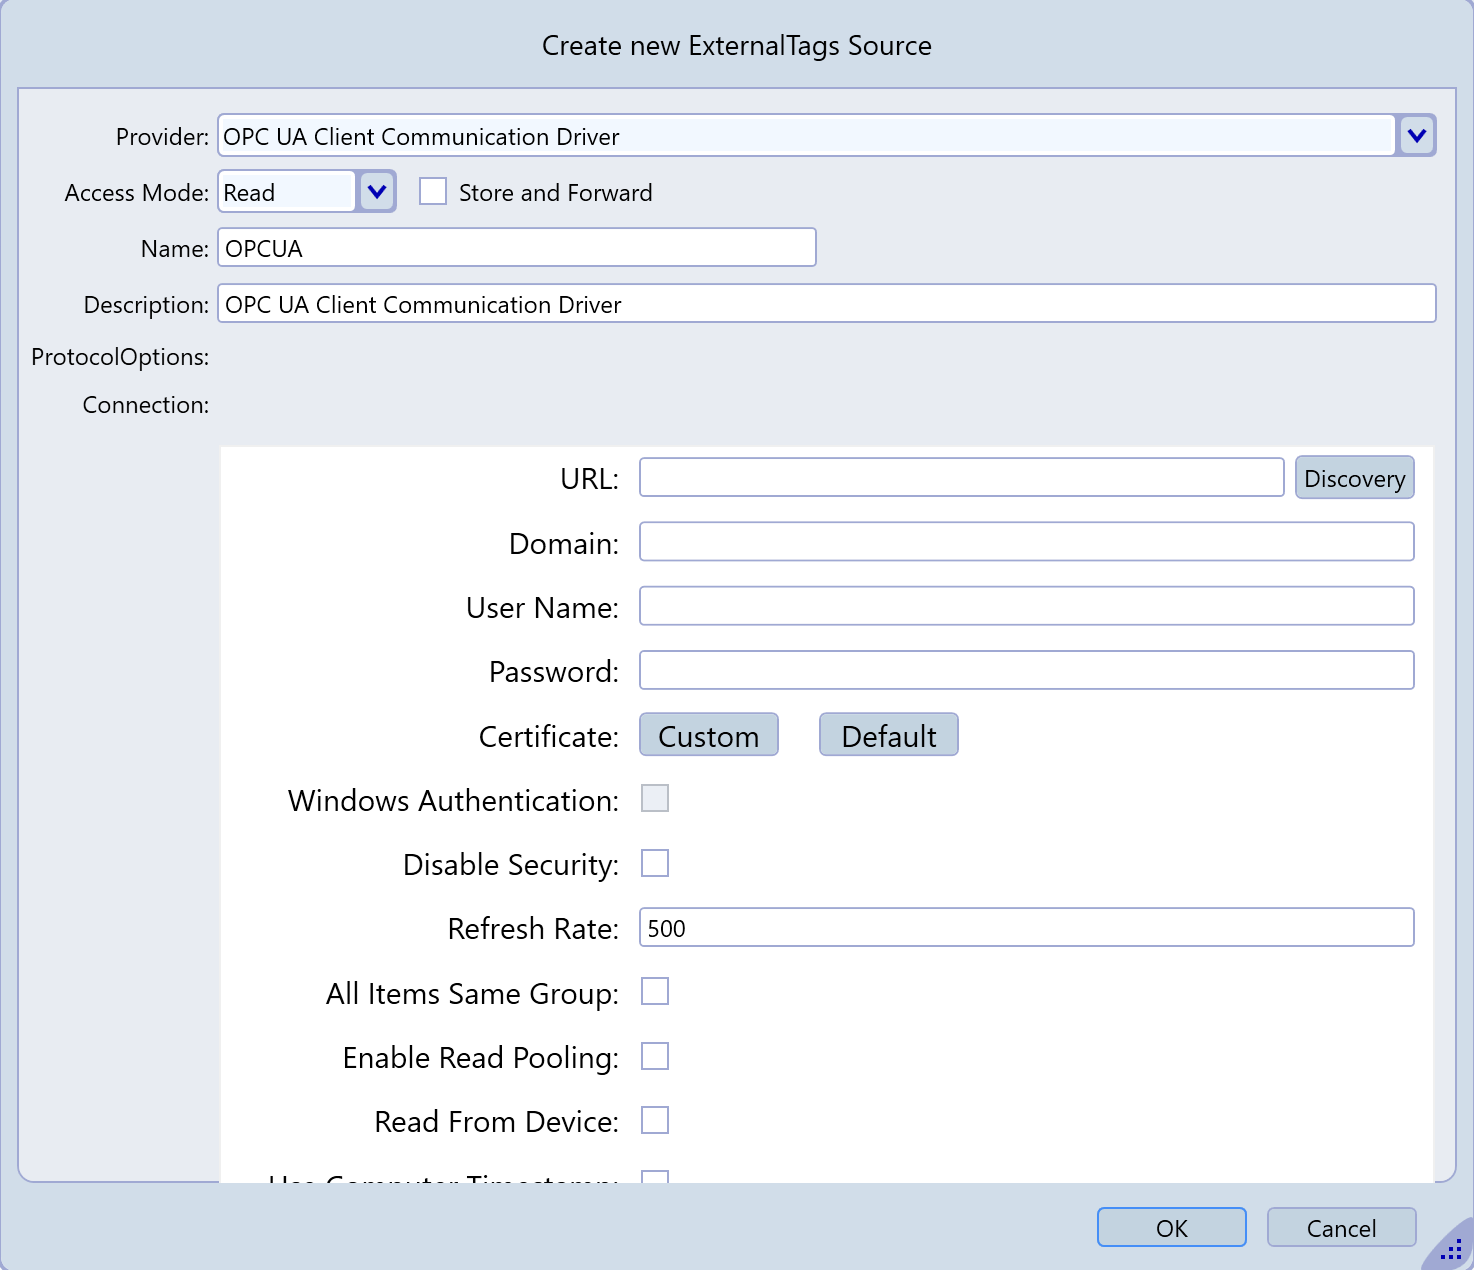The height and width of the screenshot is (1270, 1474).
Task: Enable the Store and Forward checkbox
Action: click(433, 192)
